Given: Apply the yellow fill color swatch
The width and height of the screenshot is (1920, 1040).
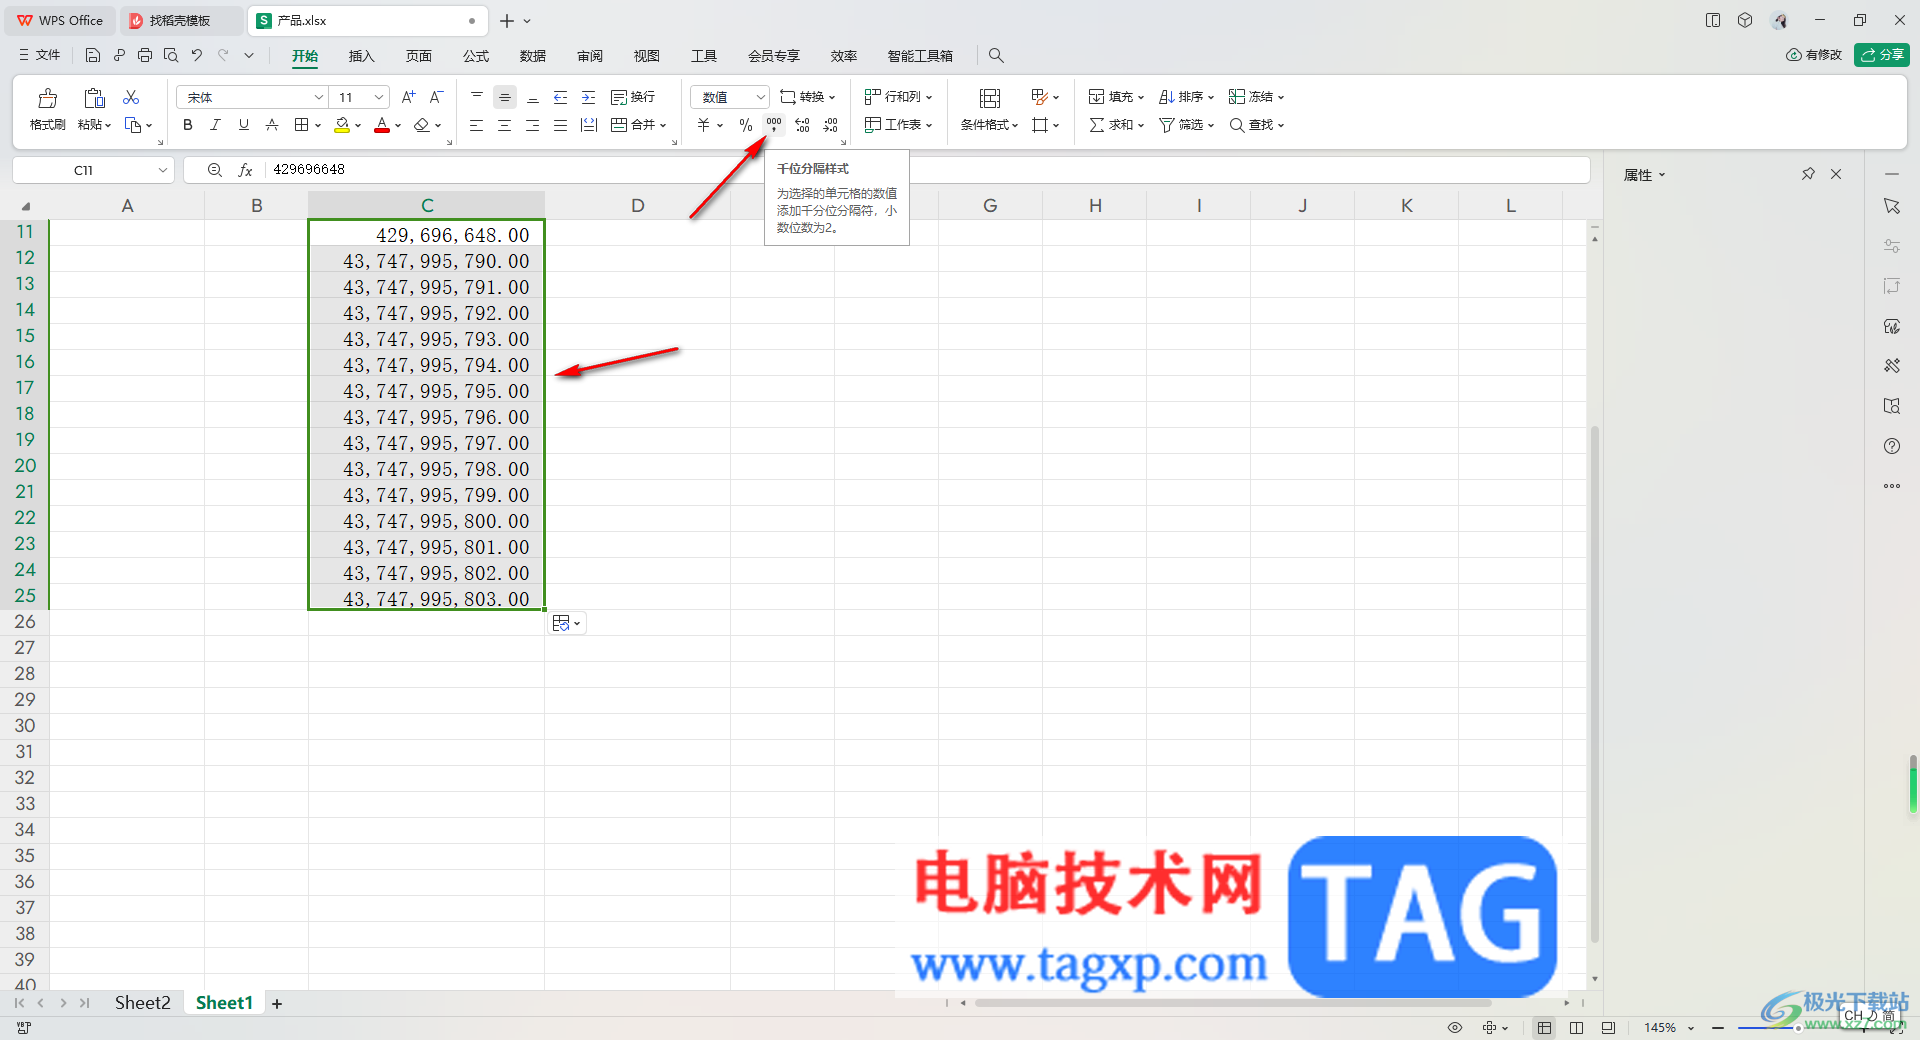Looking at the screenshot, I should point(342,125).
